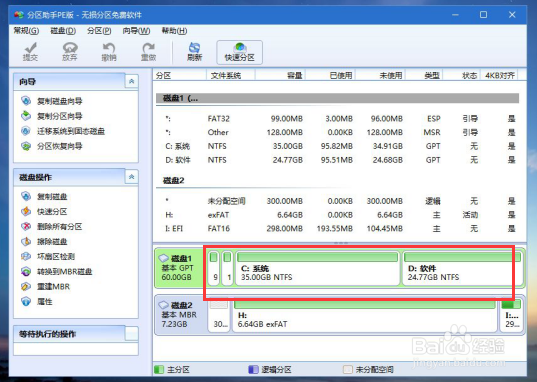The image size is (537, 382).
Task: Click the 重建MBR icon
Action: pyautogui.click(x=26, y=286)
